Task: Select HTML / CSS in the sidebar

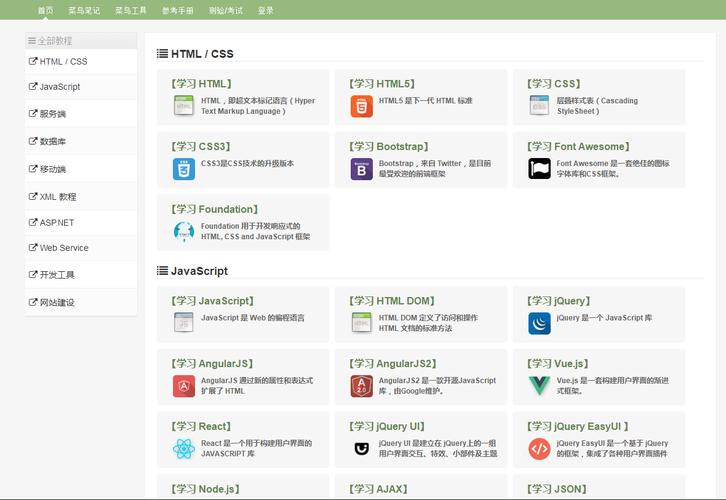Action: (x=63, y=61)
